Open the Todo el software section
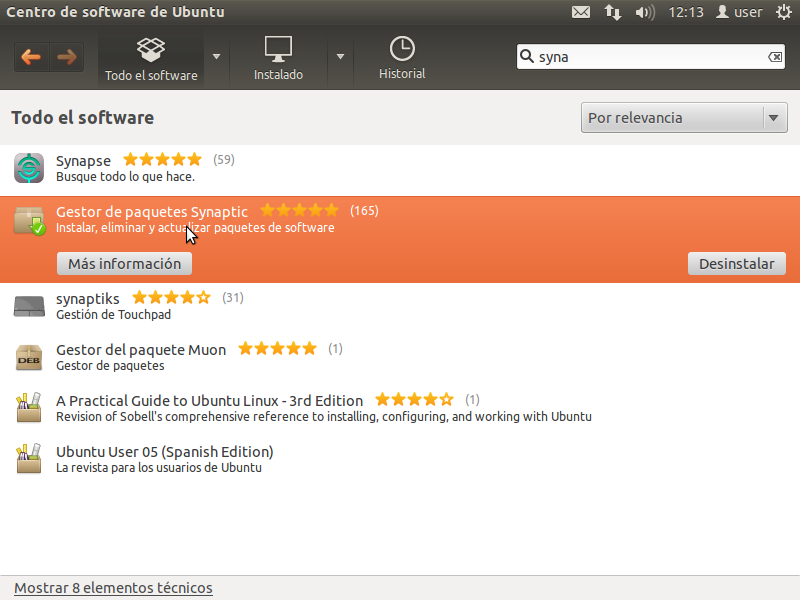 151,59
